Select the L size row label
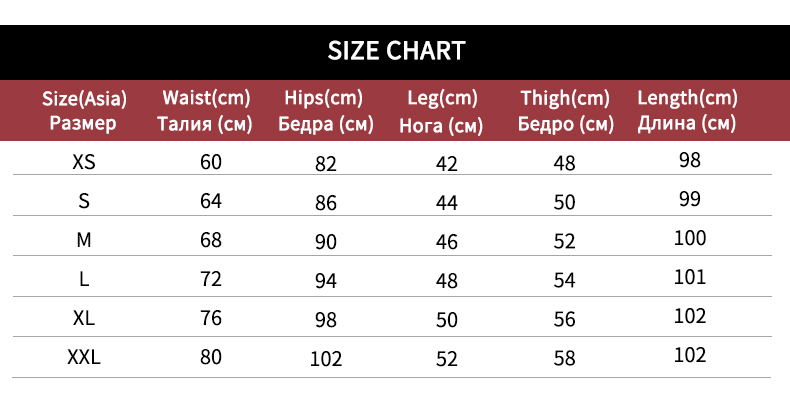 tap(84, 279)
